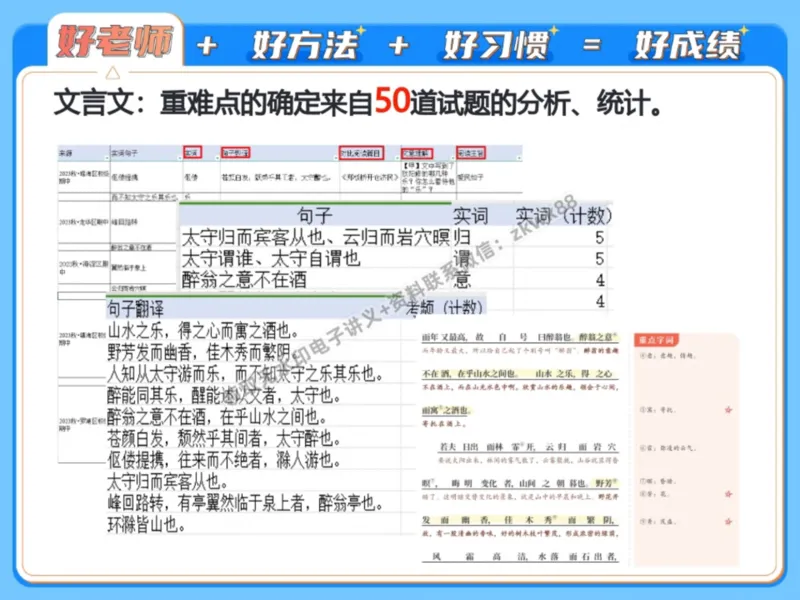Viewport: 800px width, 600px height.
Task: Open the filter arrow of the 来源 column
Action: pyautogui.click(x=107, y=158)
